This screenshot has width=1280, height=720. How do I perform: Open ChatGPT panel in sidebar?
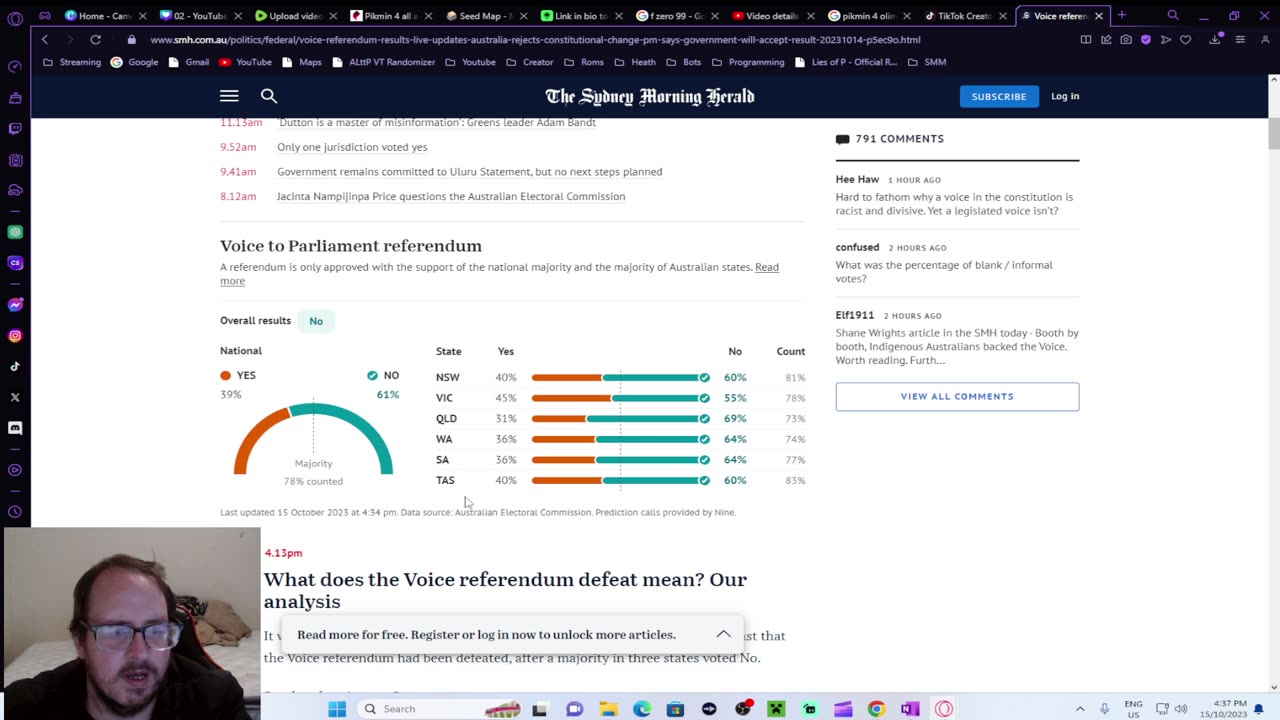[15, 232]
